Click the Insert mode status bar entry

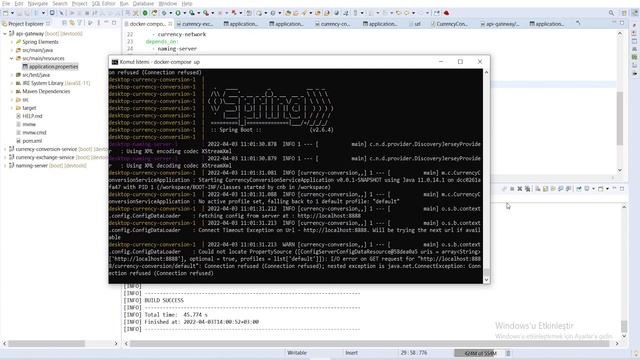point(351,353)
